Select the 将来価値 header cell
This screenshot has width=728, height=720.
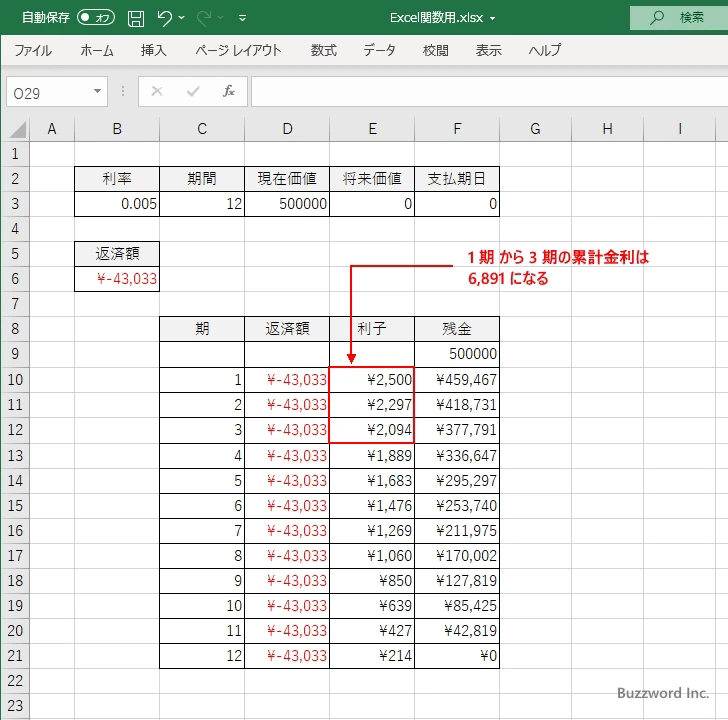[372, 179]
